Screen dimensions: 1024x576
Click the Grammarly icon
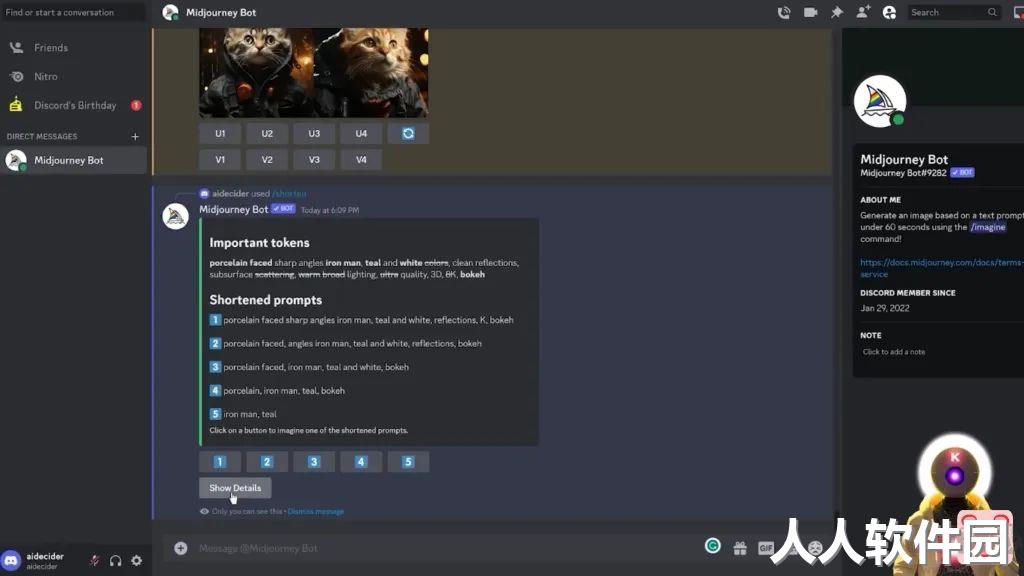pyautogui.click(x=712, y=546)
